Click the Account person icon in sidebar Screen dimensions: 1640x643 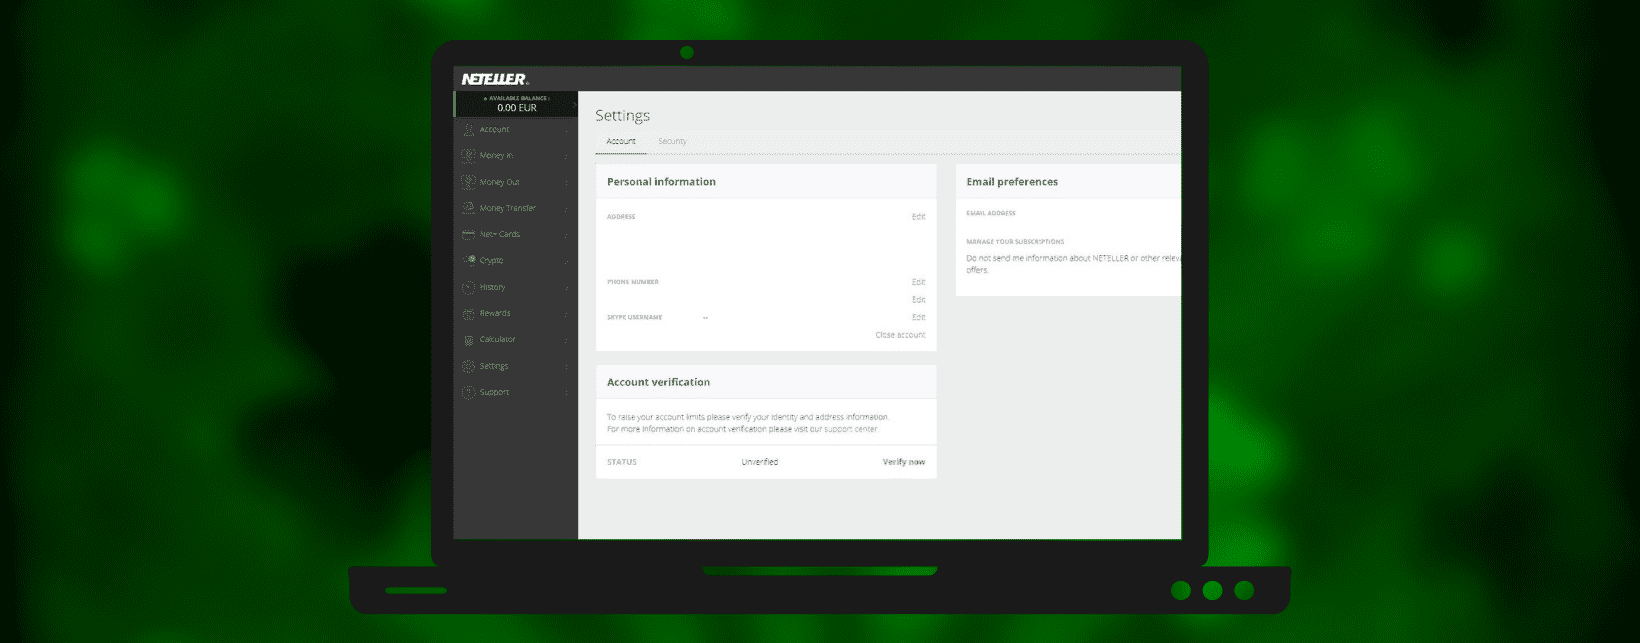468,129
